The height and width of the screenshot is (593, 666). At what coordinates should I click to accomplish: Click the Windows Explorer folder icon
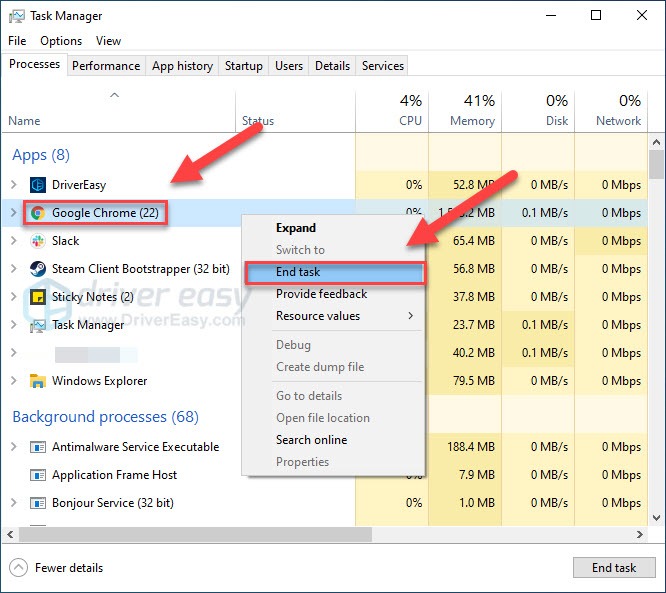(38, 381)
